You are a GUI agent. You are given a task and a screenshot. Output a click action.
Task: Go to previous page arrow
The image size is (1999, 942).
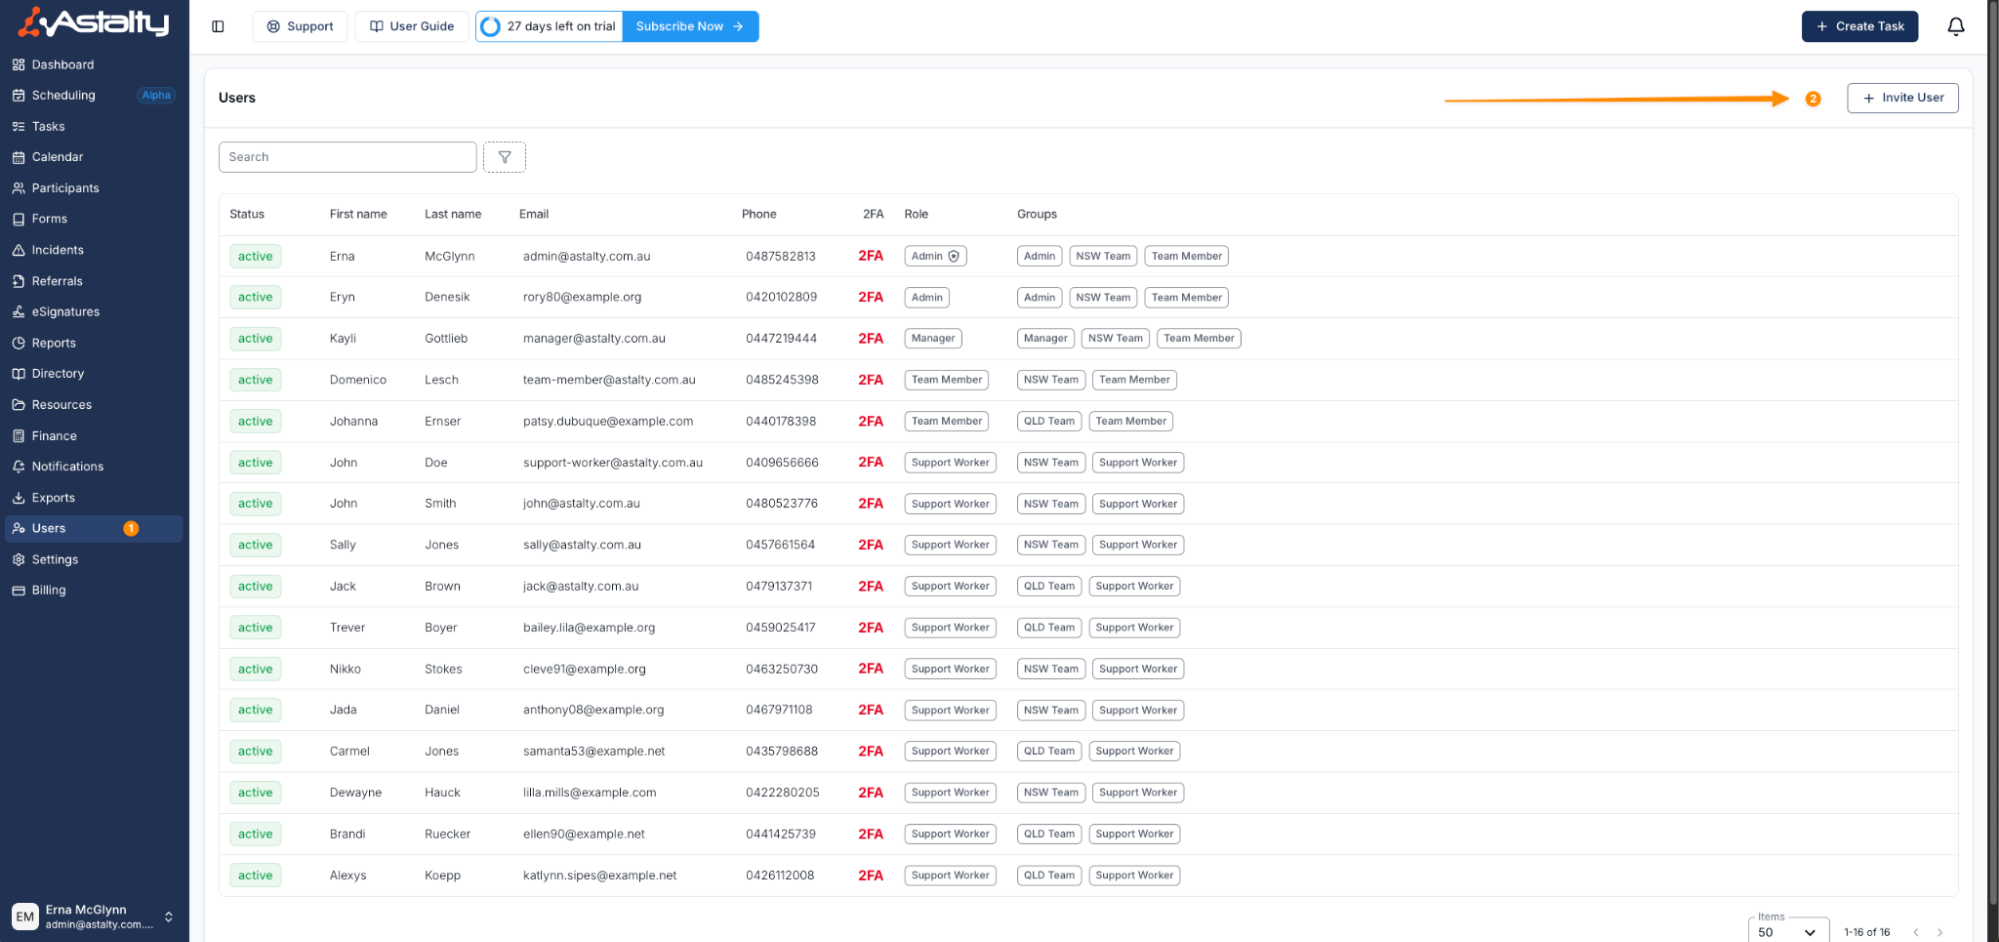(1916, 932)
